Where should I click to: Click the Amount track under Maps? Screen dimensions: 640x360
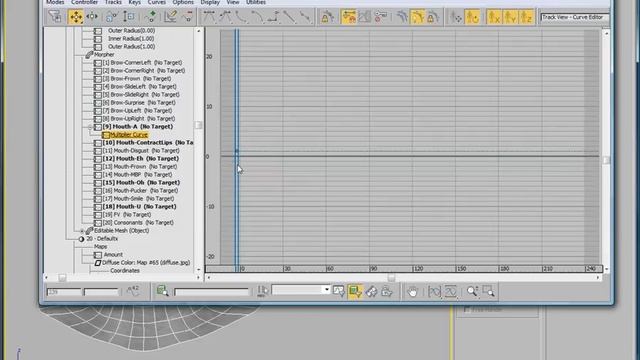coord(113,254)
